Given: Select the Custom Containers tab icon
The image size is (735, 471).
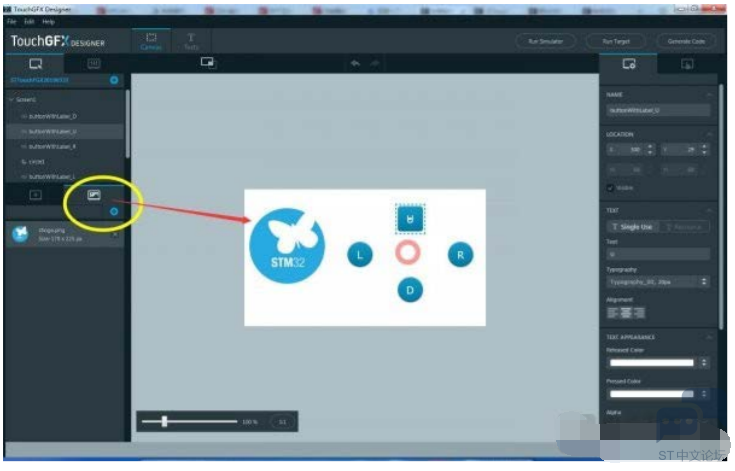Looking at the screenshot, I should pyautogui.click(x=94, y=64).
